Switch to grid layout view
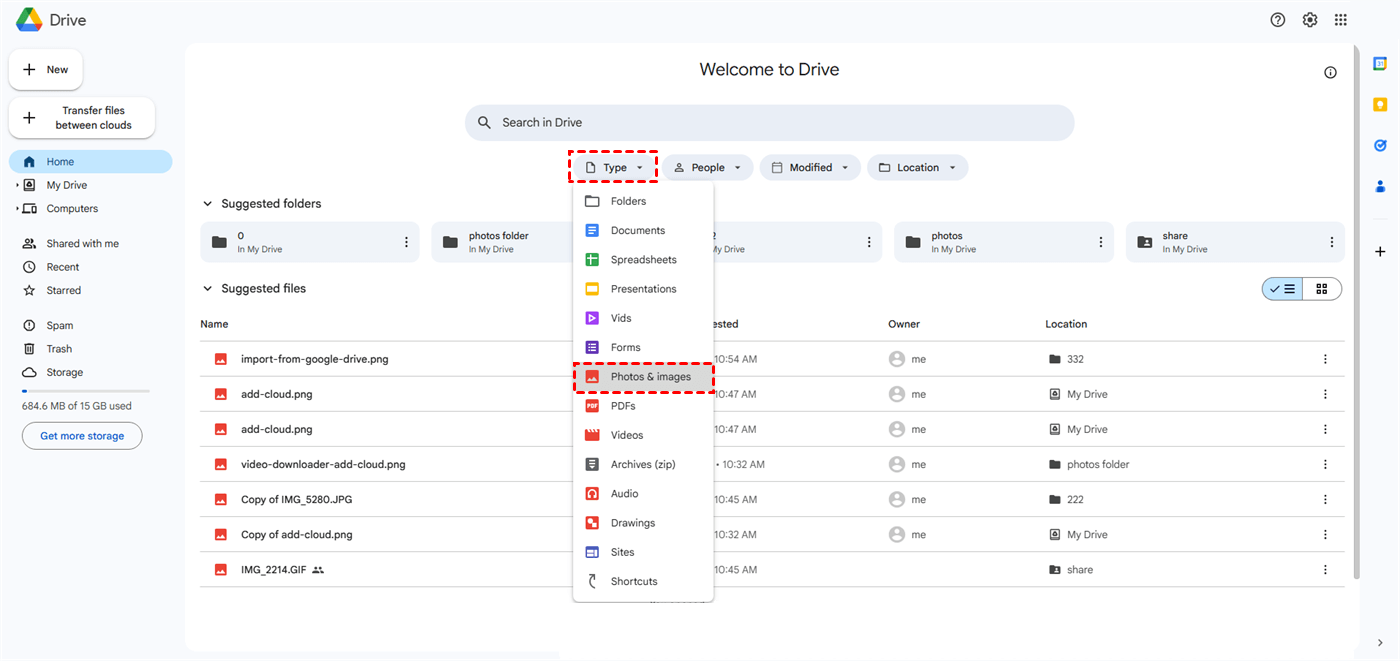This screenshot has width=1400, height=661. click(1322, 289)
